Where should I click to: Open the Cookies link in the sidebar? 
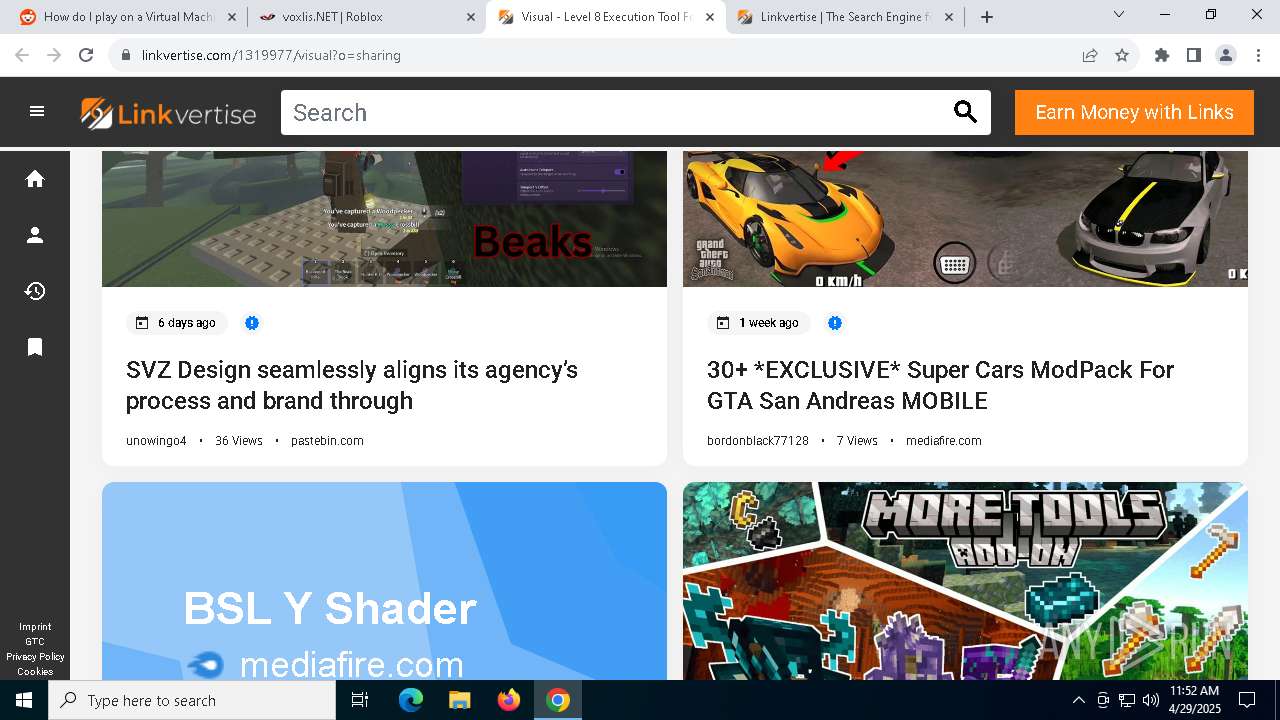(35, 672)
